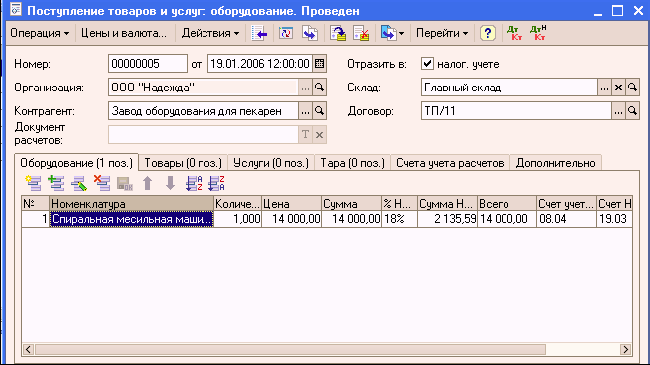Viewport: 650px width, 365px height.
Task: Delete the current row in equipment table
Action: tap(102, 183)
